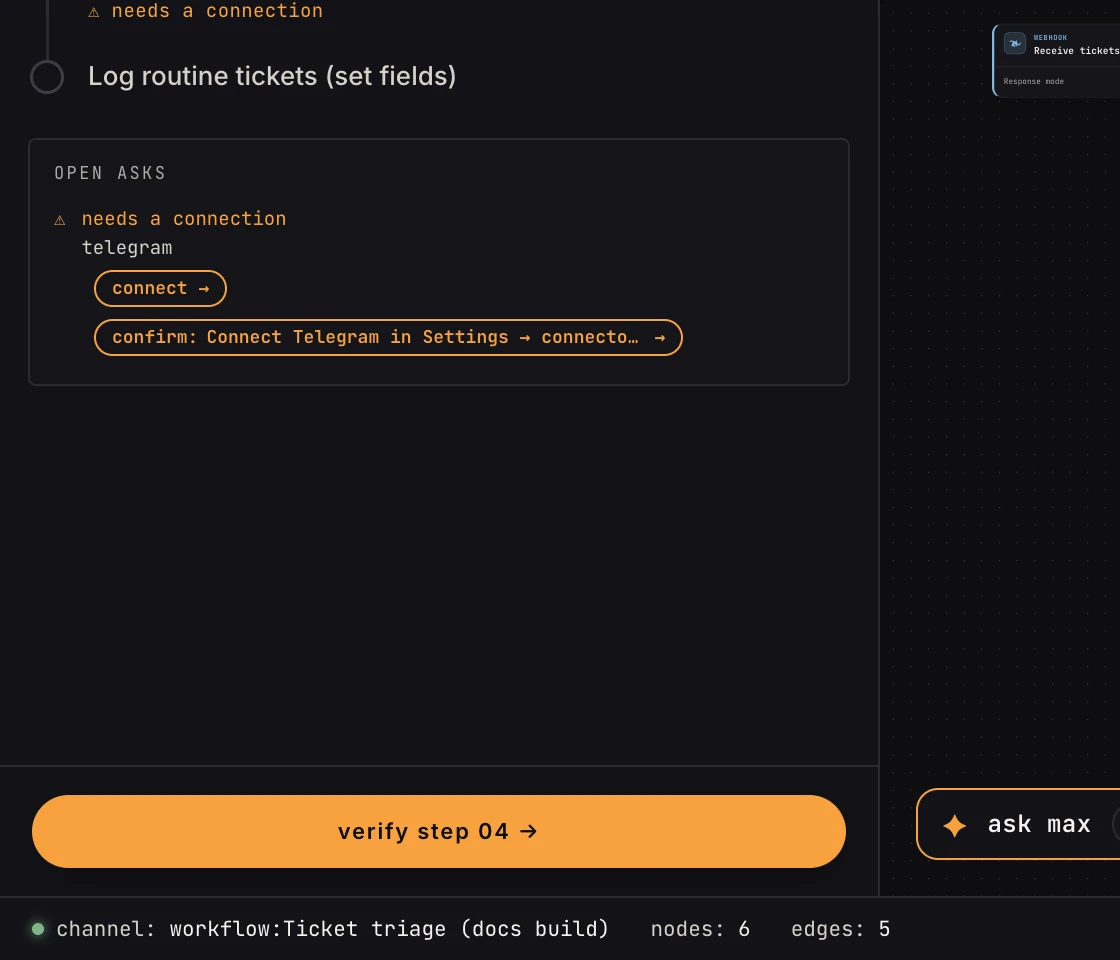Click the green channel status dot
The width and height of the screenshot is (1120, 960).
(x=38, y=929)
